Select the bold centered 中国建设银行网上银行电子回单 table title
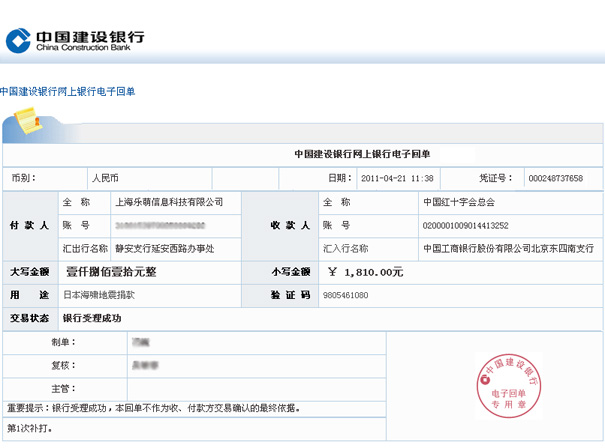 point(362,154)
